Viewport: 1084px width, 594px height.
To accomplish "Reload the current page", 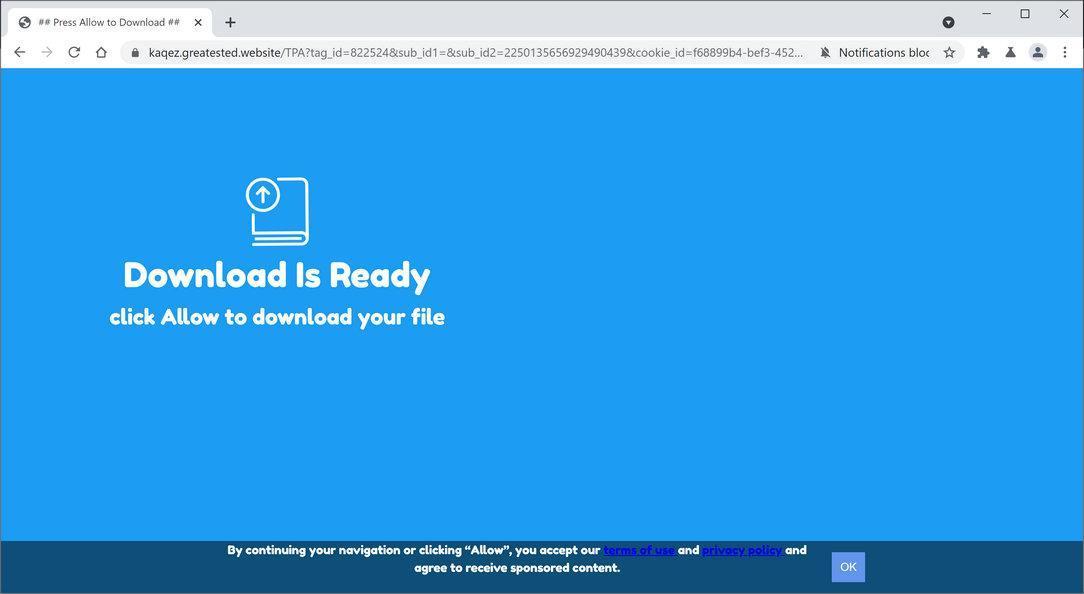I will [x=74, y=52].
